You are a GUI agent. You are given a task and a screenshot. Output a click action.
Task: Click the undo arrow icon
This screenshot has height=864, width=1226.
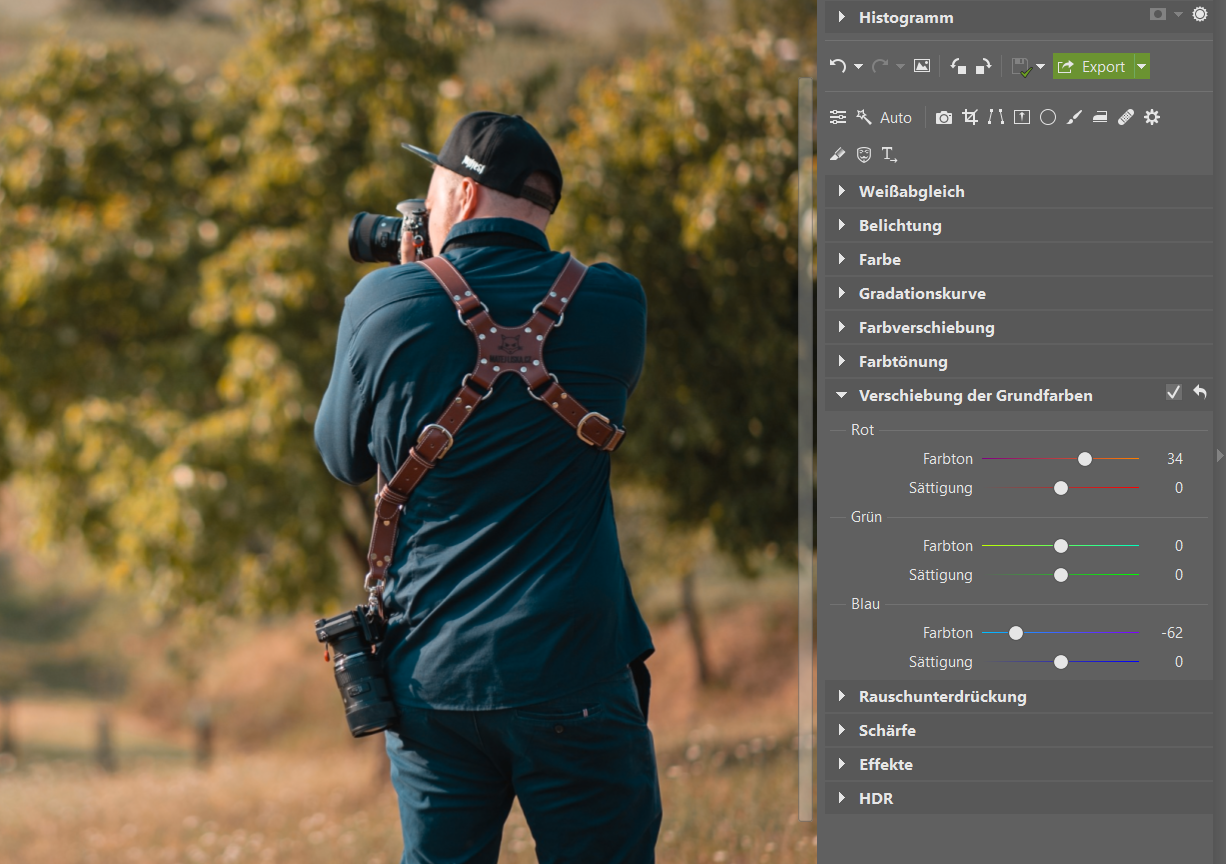click(x=838, y=66)
